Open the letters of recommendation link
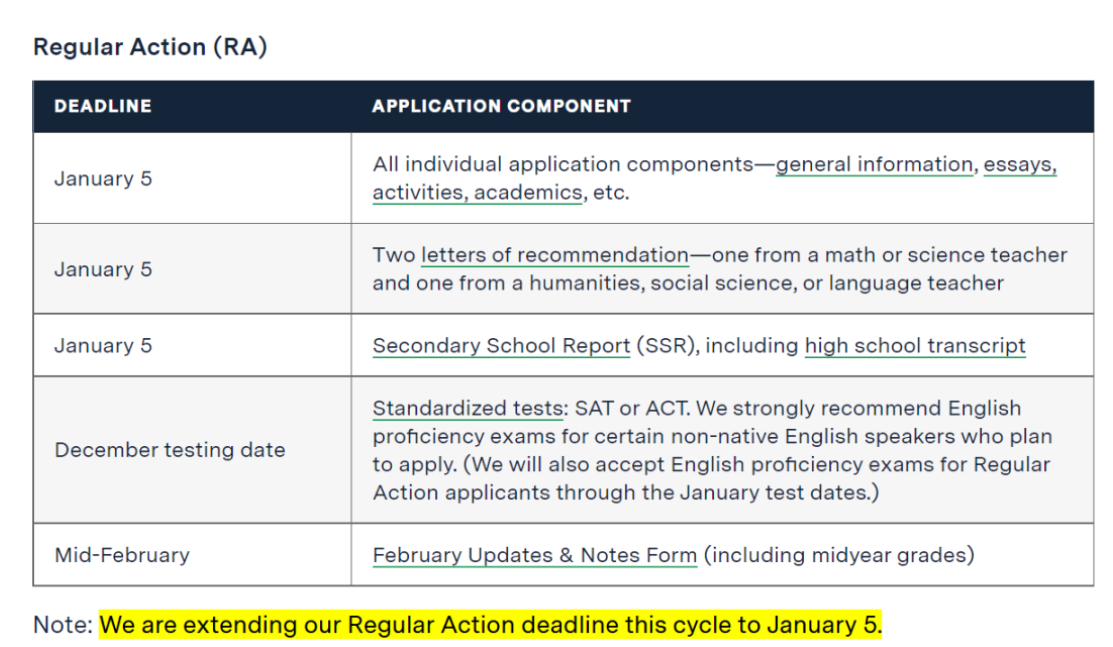The width and height of the screenshot is (1113, 647). coord(554,255)
